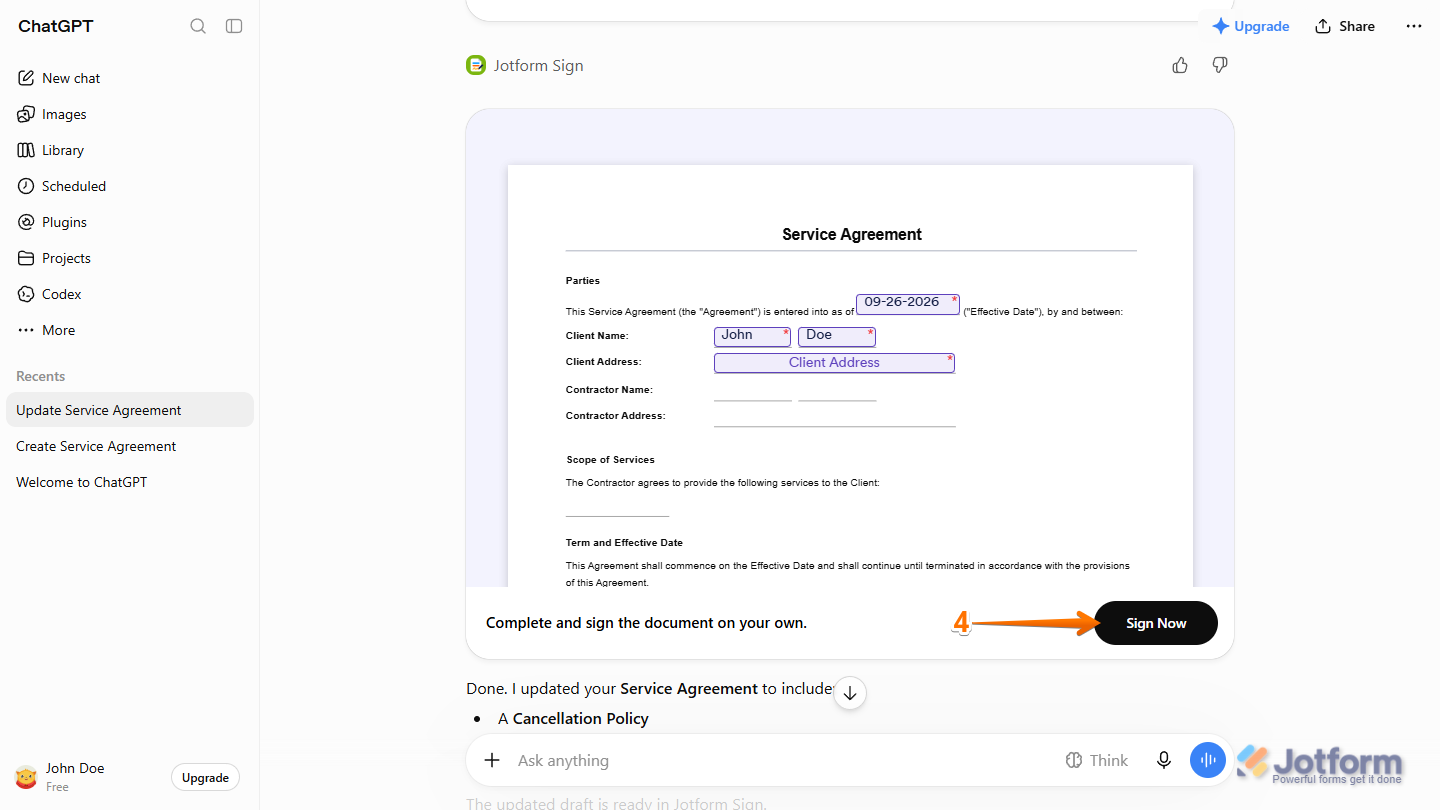Give thumbs down to the Jotform Sign response

click(x=1220, y=65)
